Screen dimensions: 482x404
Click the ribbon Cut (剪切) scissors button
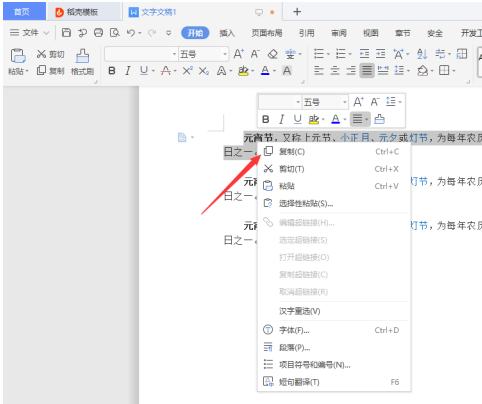[50, 54]
